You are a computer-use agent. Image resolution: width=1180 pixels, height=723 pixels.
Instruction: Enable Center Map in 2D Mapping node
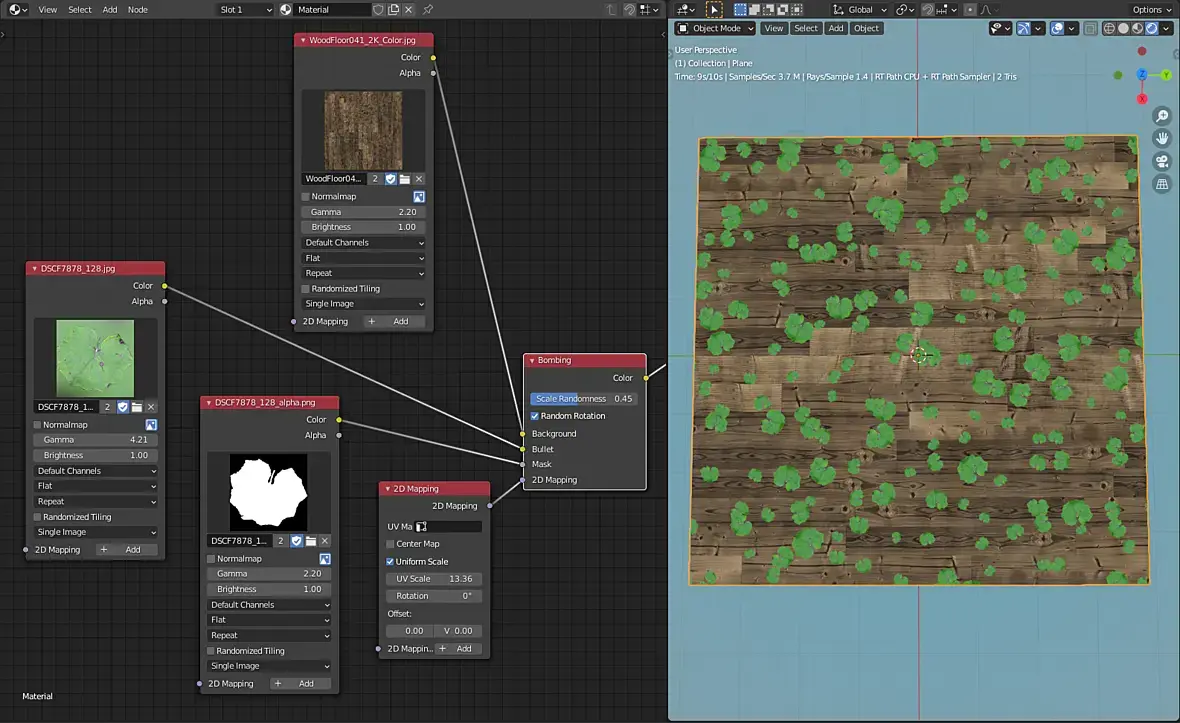click(x=390, y=544)
